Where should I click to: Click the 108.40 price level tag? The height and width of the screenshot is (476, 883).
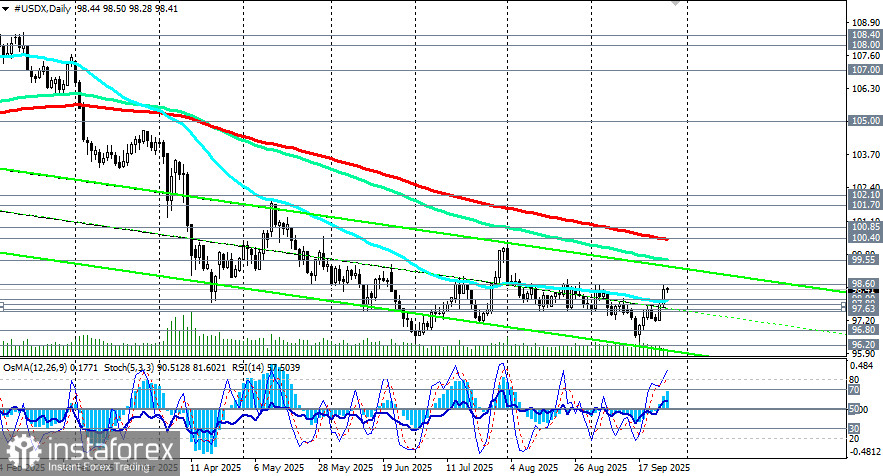864,34
